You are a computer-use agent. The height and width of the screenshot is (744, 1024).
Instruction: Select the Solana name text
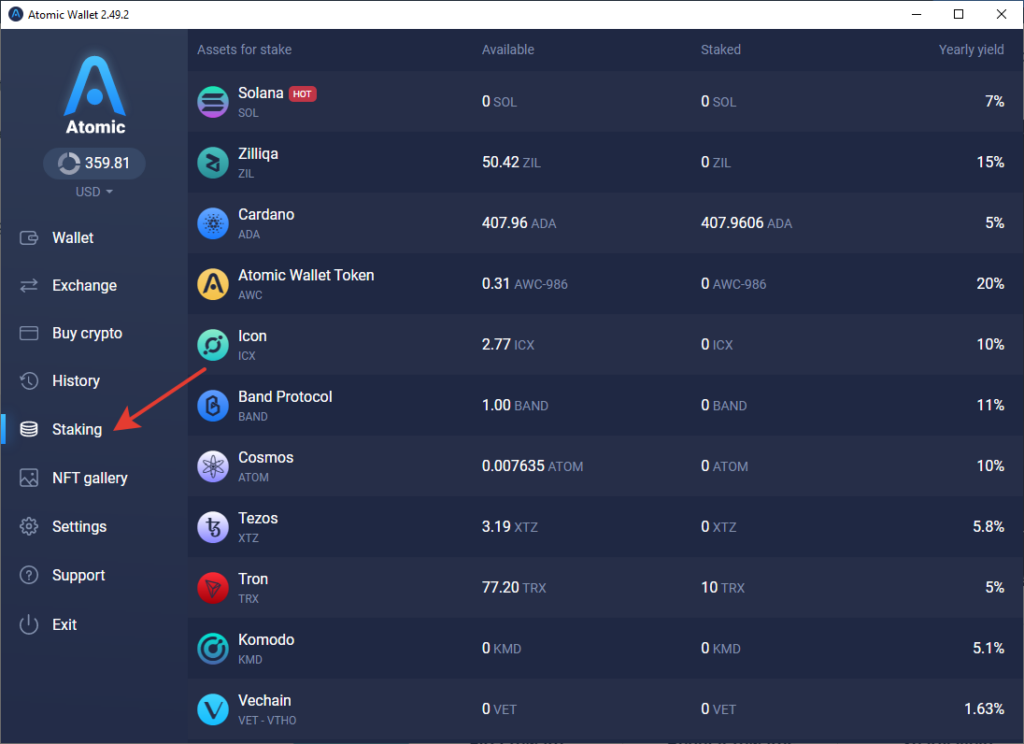click(x=261, y=93)
